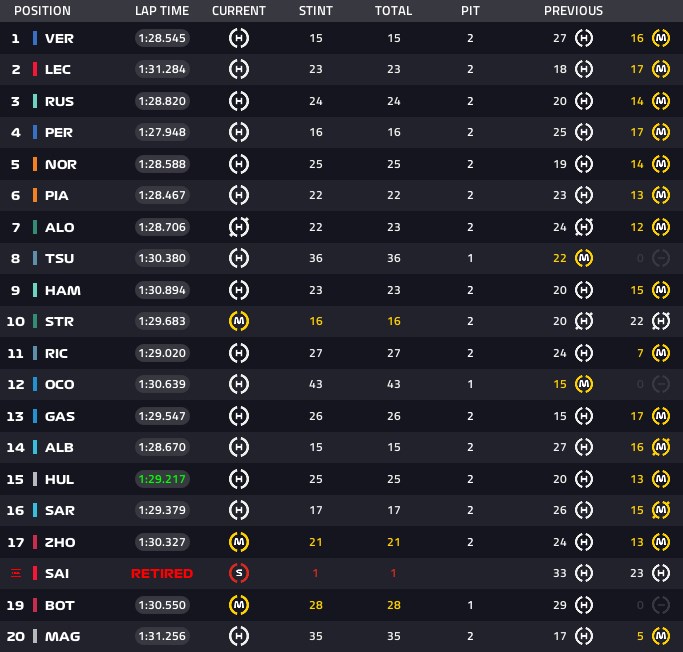The image size is (683, 652).
Task: Click the orange team color bar beside NOR
Action: (35, 164)
